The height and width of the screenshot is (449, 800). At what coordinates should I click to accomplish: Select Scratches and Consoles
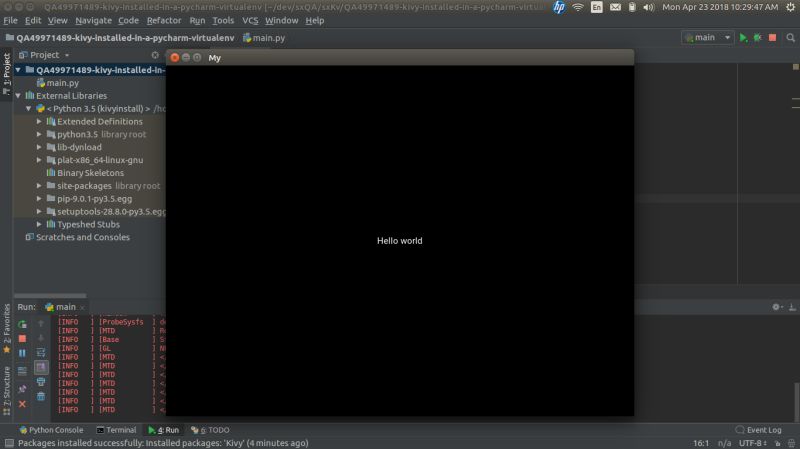pyautogui.click(x=78, y=237)
